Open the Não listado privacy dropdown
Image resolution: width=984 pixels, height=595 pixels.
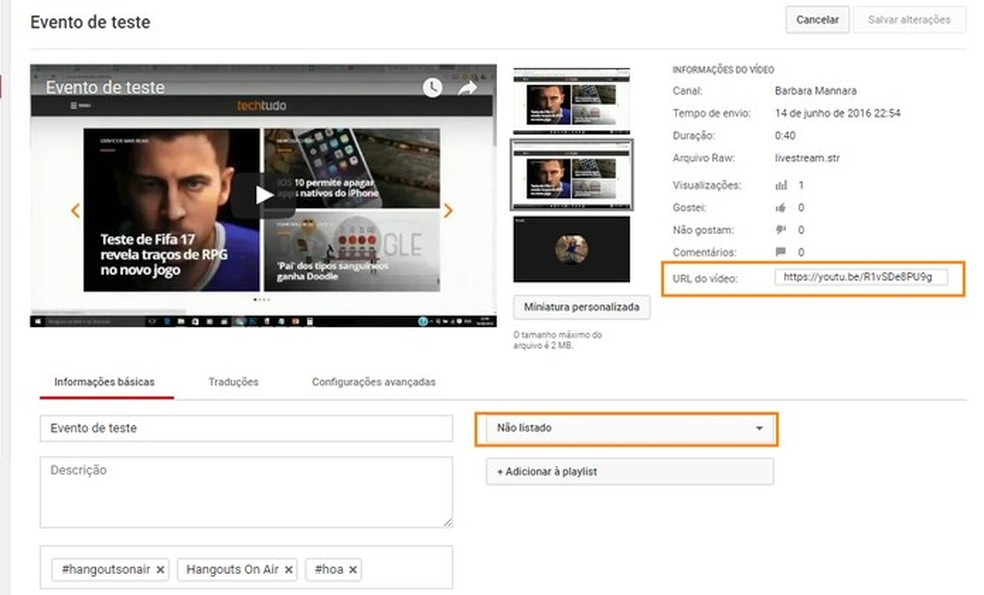[x=627, y=429]
